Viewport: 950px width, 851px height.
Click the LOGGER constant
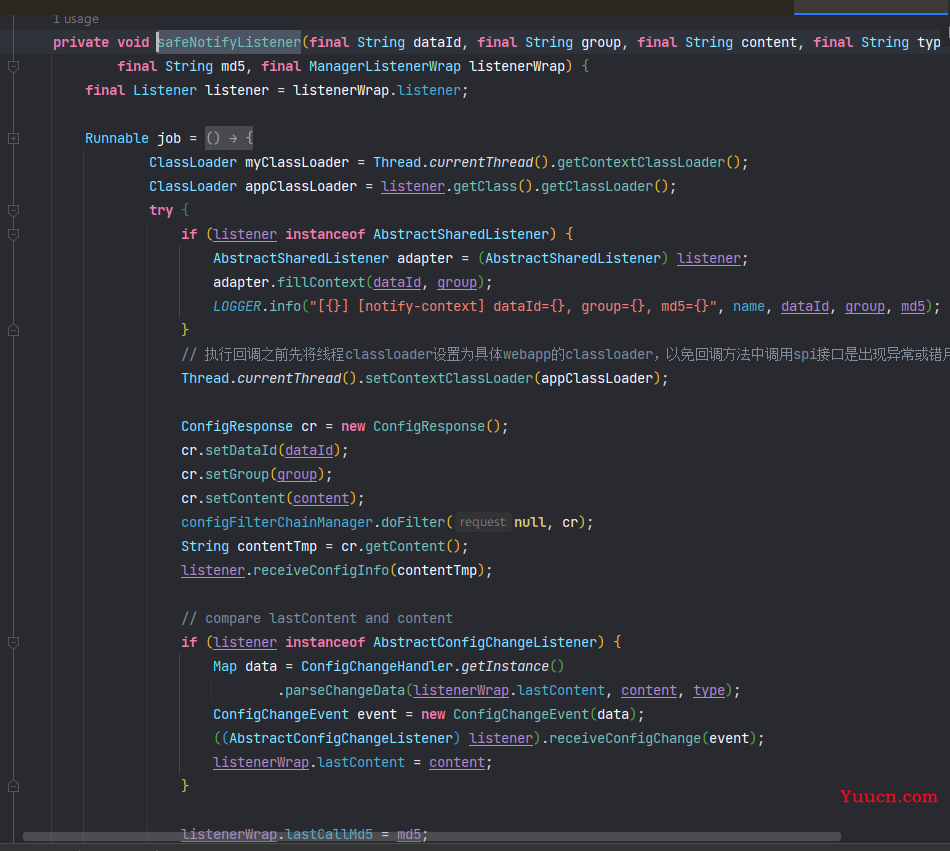point(237,306)
